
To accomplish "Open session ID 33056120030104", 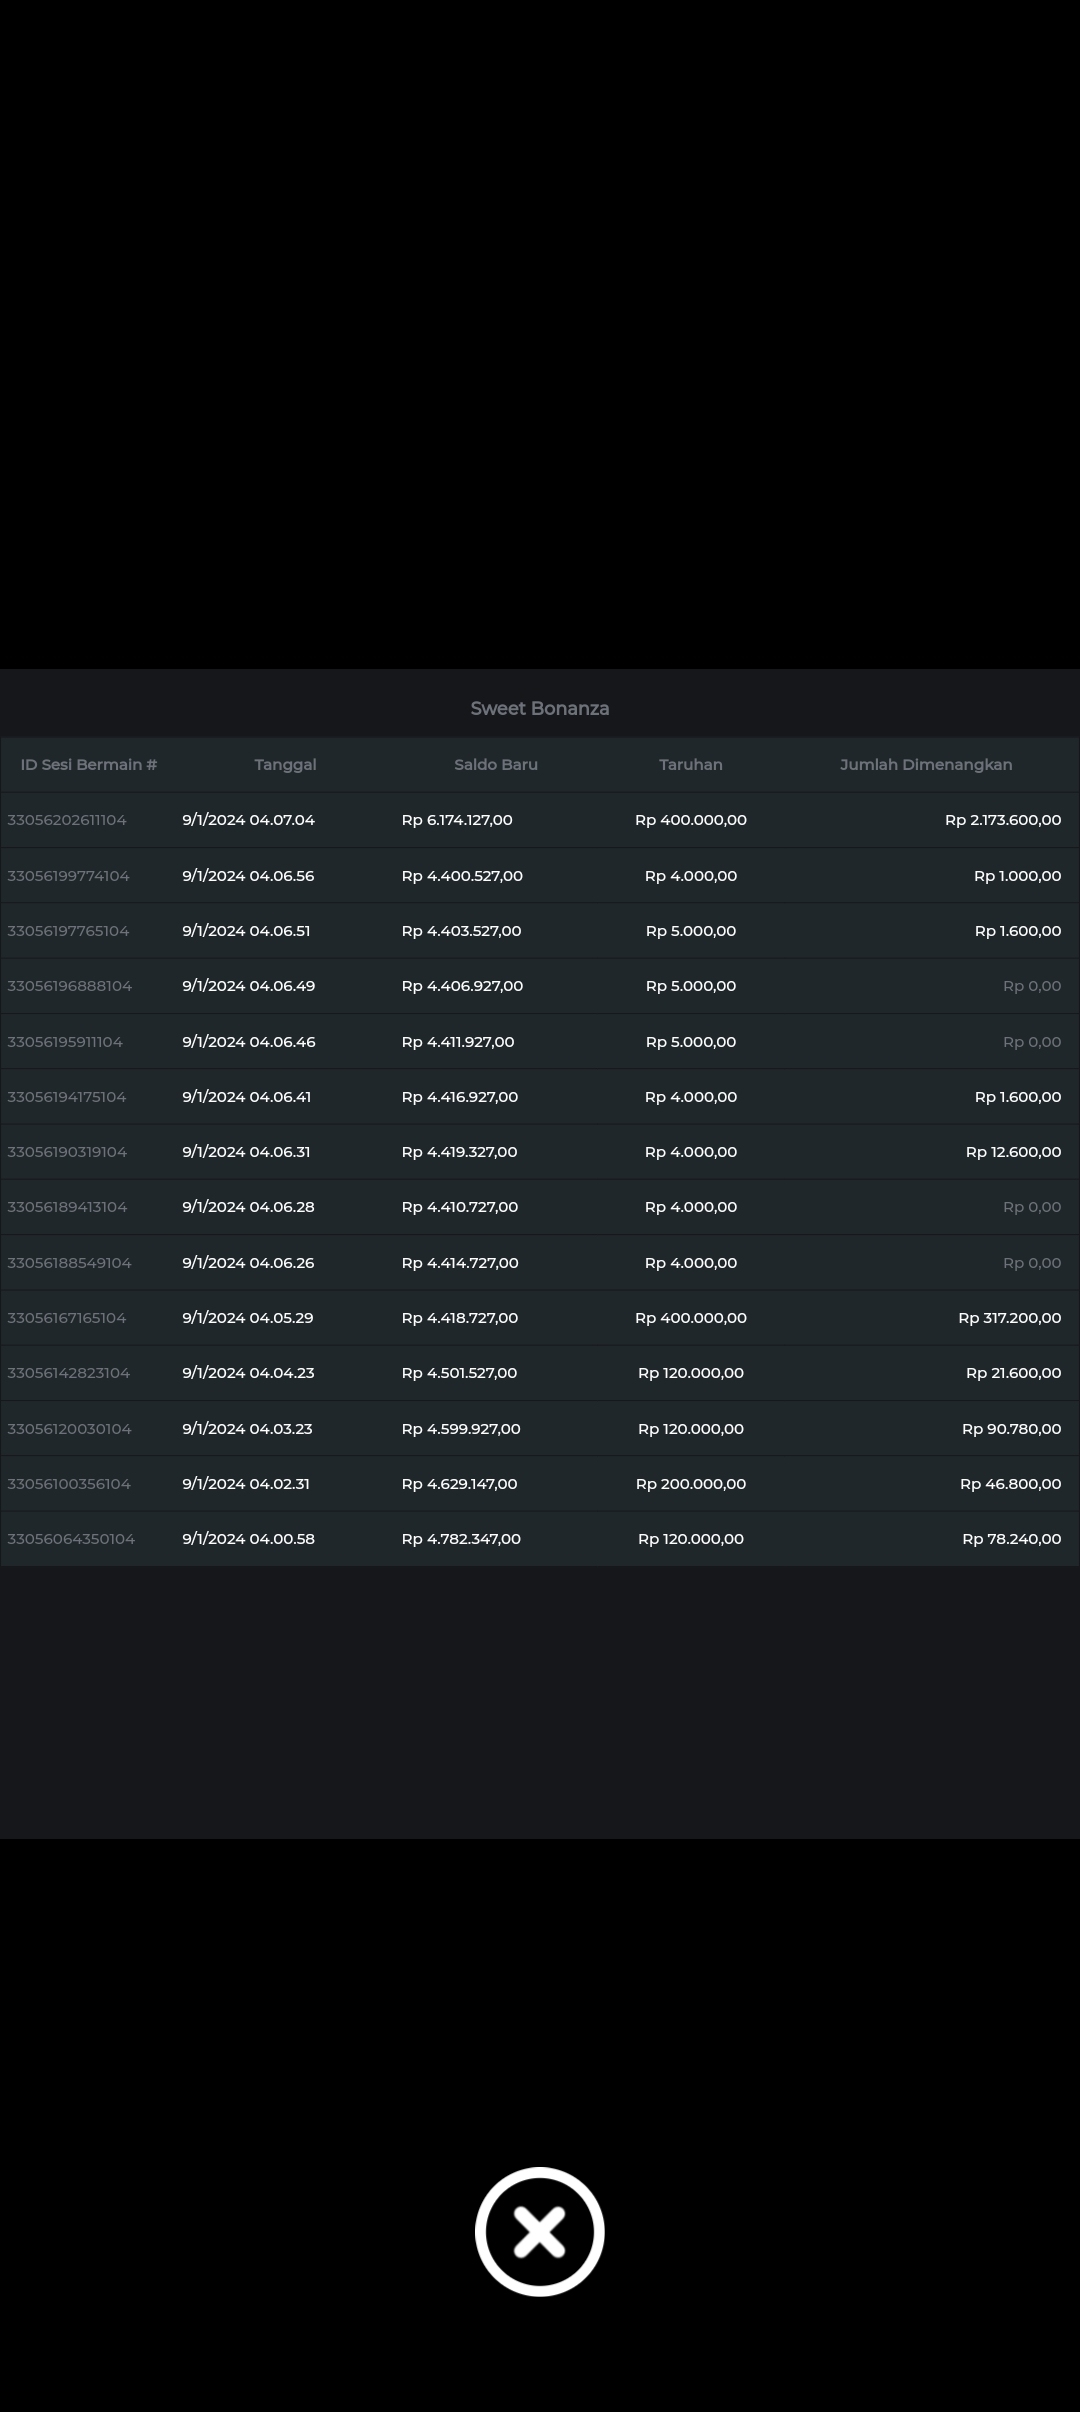I will 69,1429.
